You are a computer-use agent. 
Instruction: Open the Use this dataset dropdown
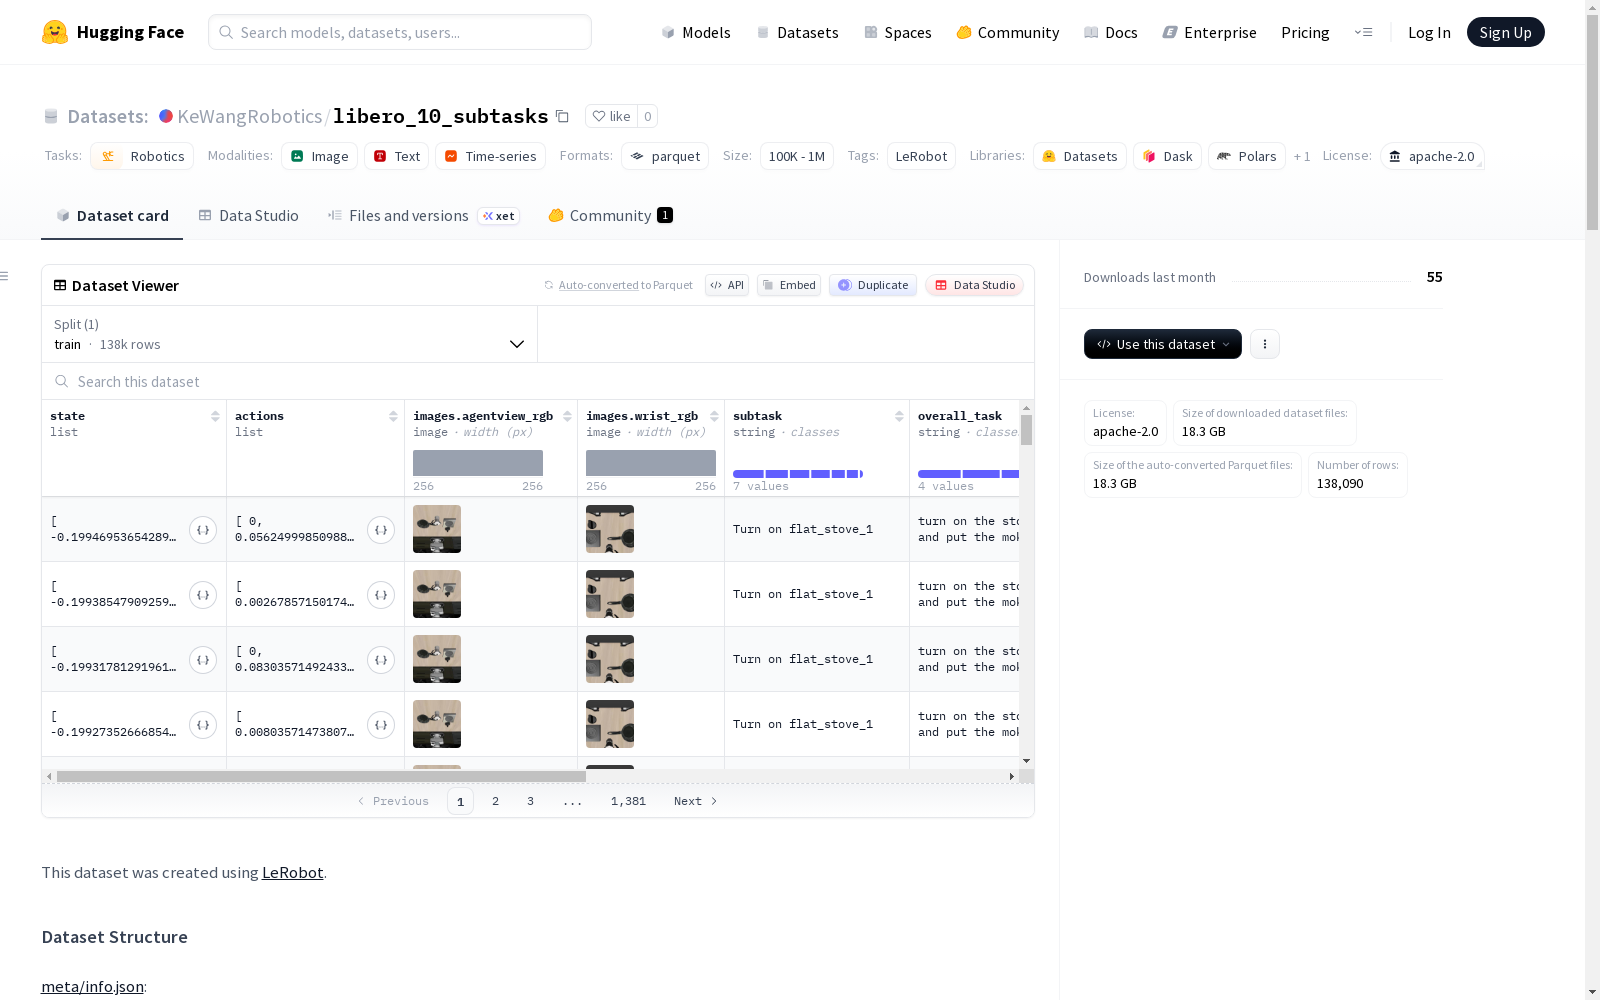pos(1163,344)
